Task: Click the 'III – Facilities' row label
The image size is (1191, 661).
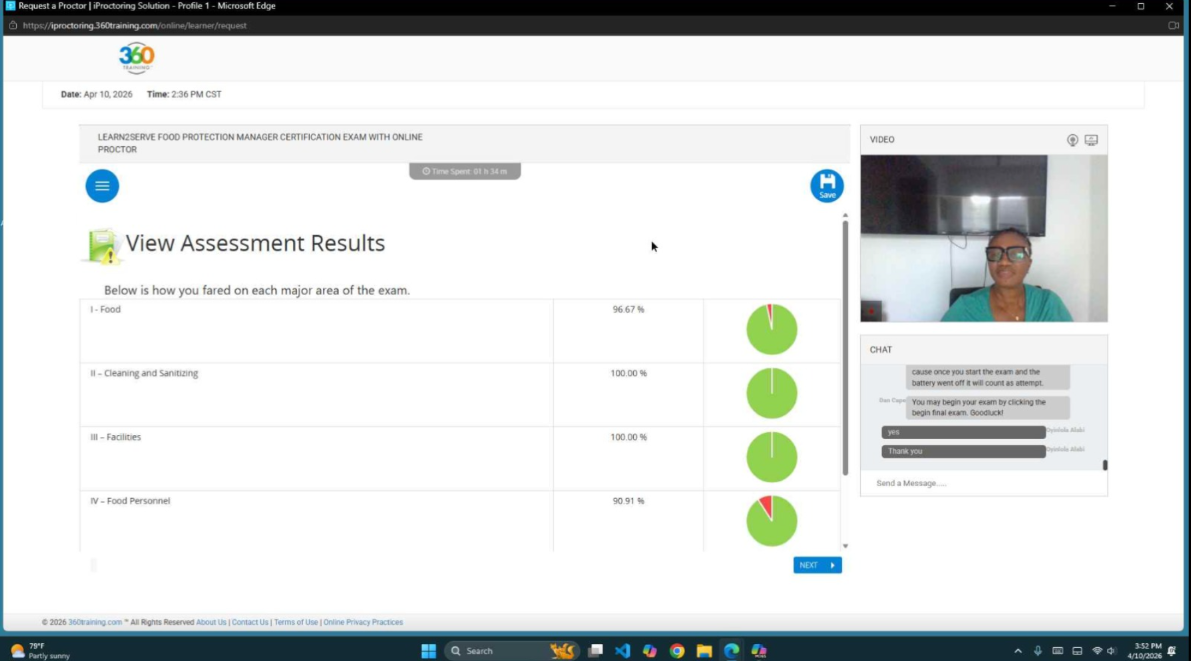Action: click(x=115, y=437)
